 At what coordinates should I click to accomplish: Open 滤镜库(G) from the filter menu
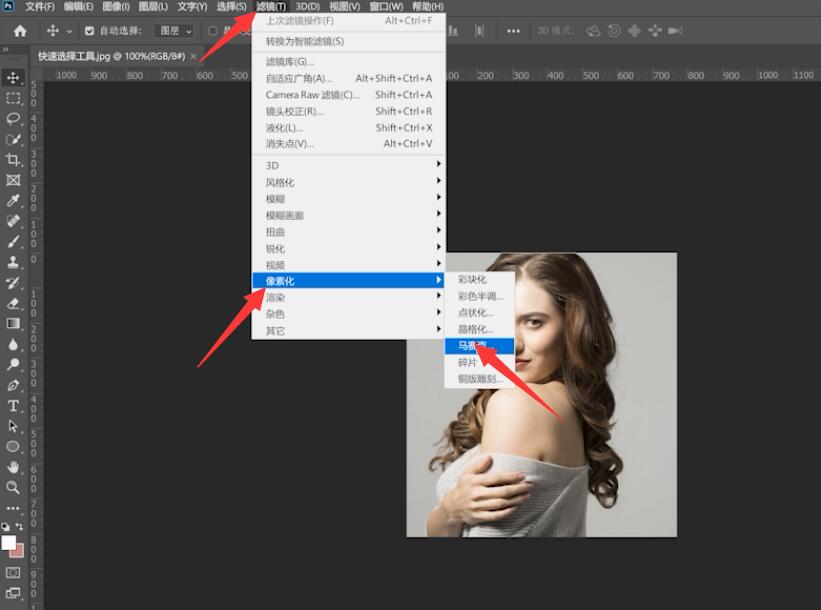tap(348, 62)
